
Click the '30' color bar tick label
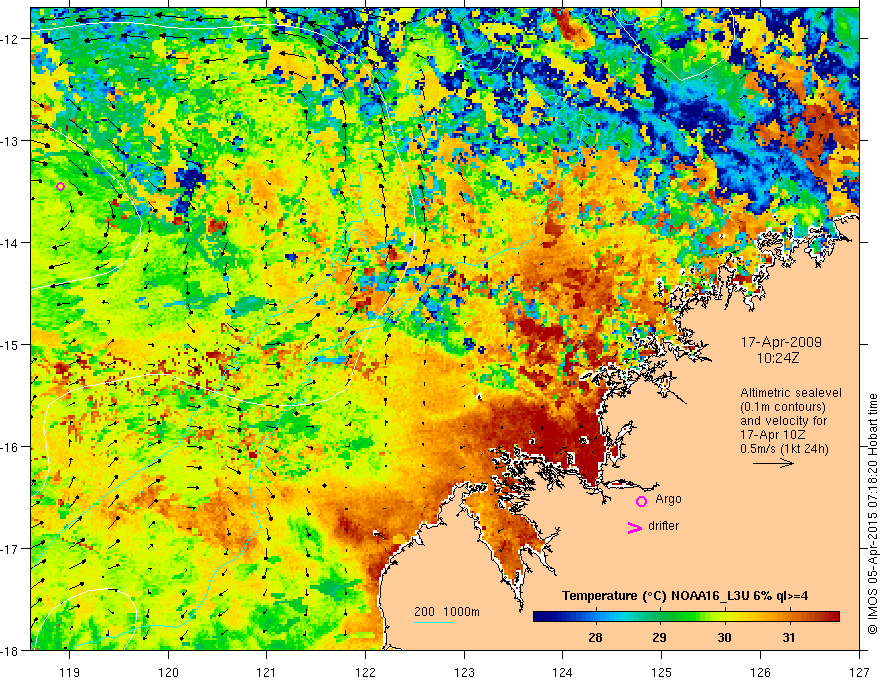725,638
